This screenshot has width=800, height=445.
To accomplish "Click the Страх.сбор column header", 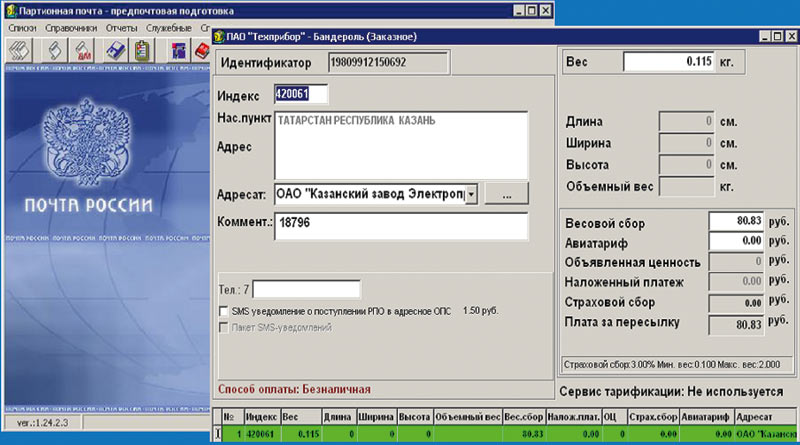I will [x=653, y=417].
